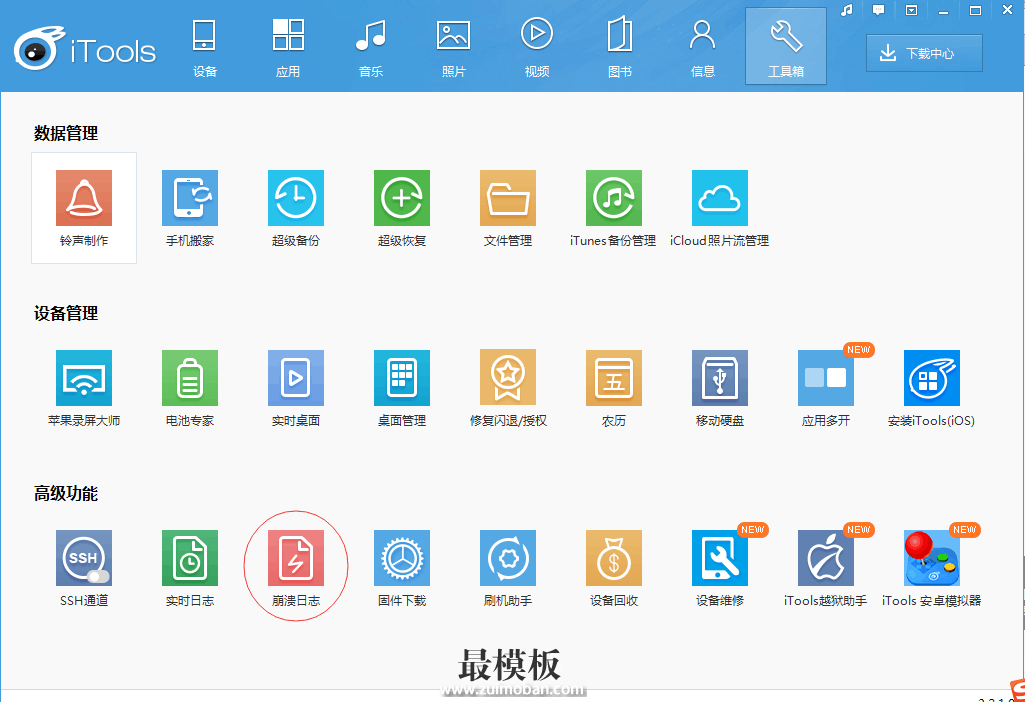Viewport: 1025px width, 702px height.
Task: Open the 铃声制作 ringtone maker tool
Action: 84,208
